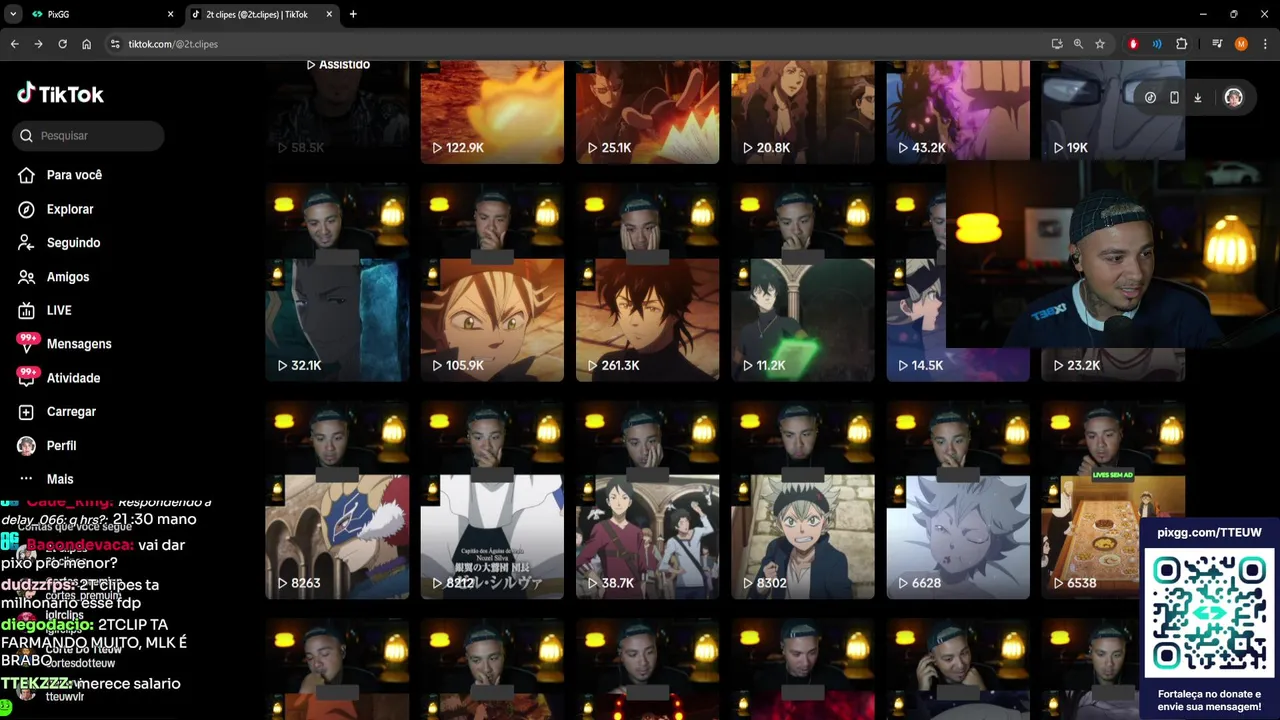Click the pixgg.com/TTEUW overlay text

pos(1209,532)
